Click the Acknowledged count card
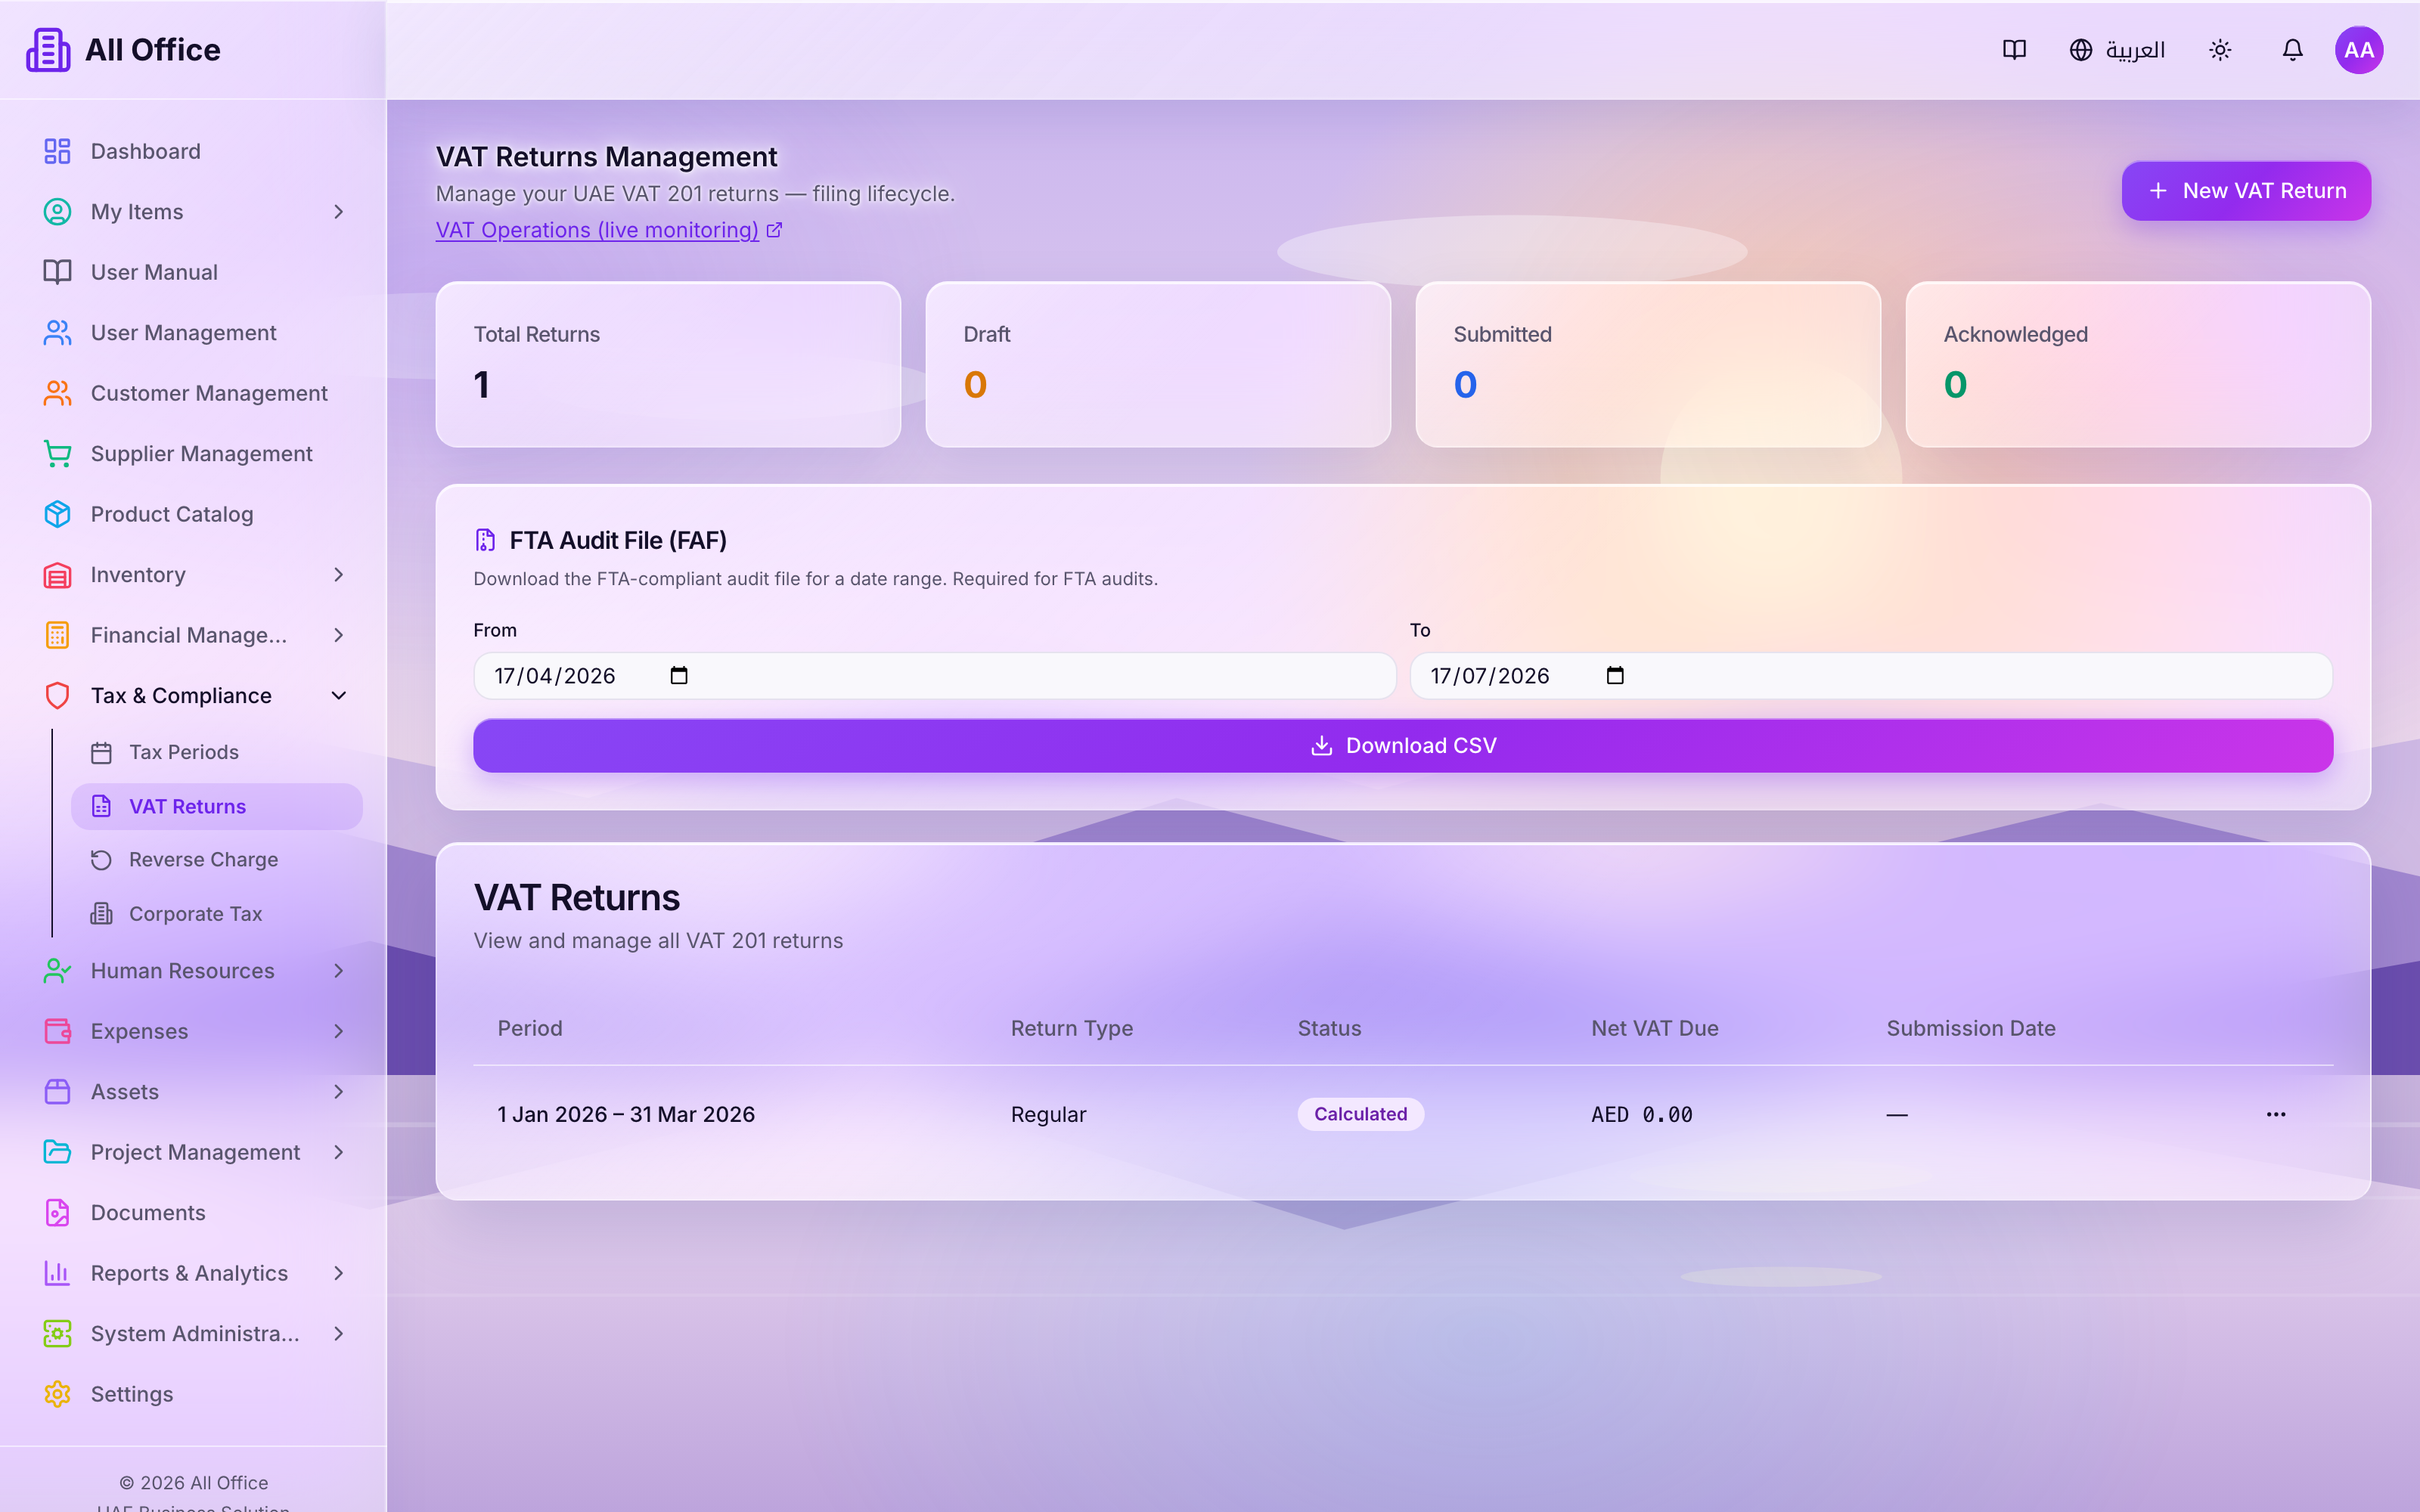Image resolution: width=2420 pixels, height=1512 pixels. pos(2138,365)
